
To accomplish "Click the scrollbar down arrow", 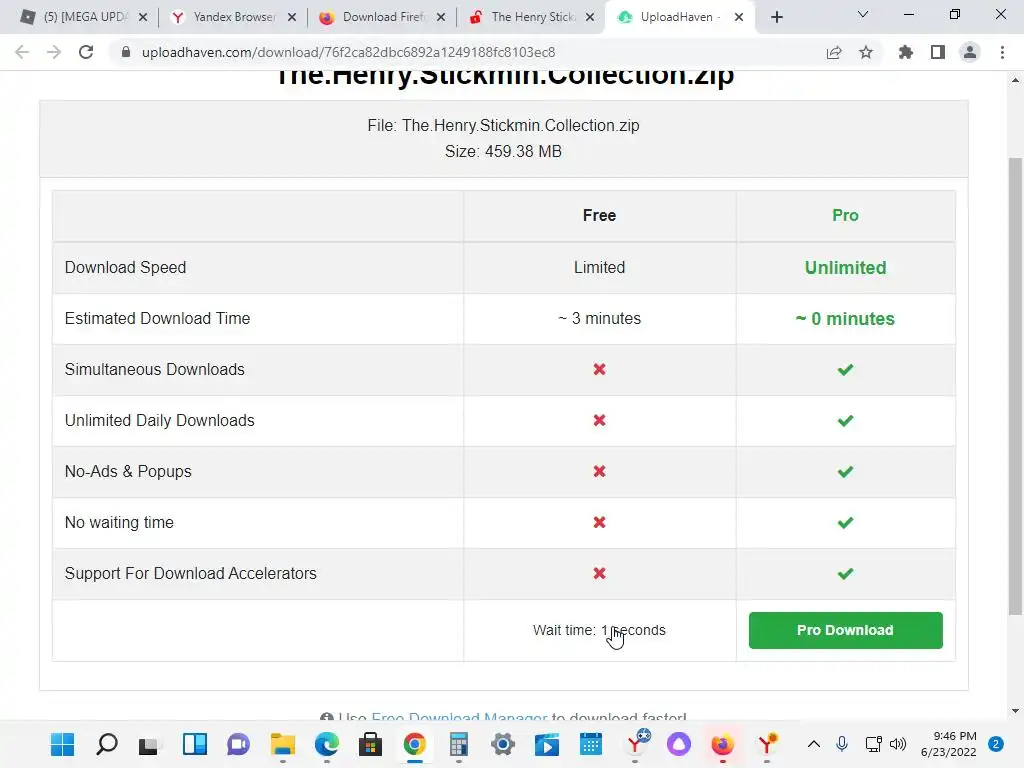I will coord(1015,711).
